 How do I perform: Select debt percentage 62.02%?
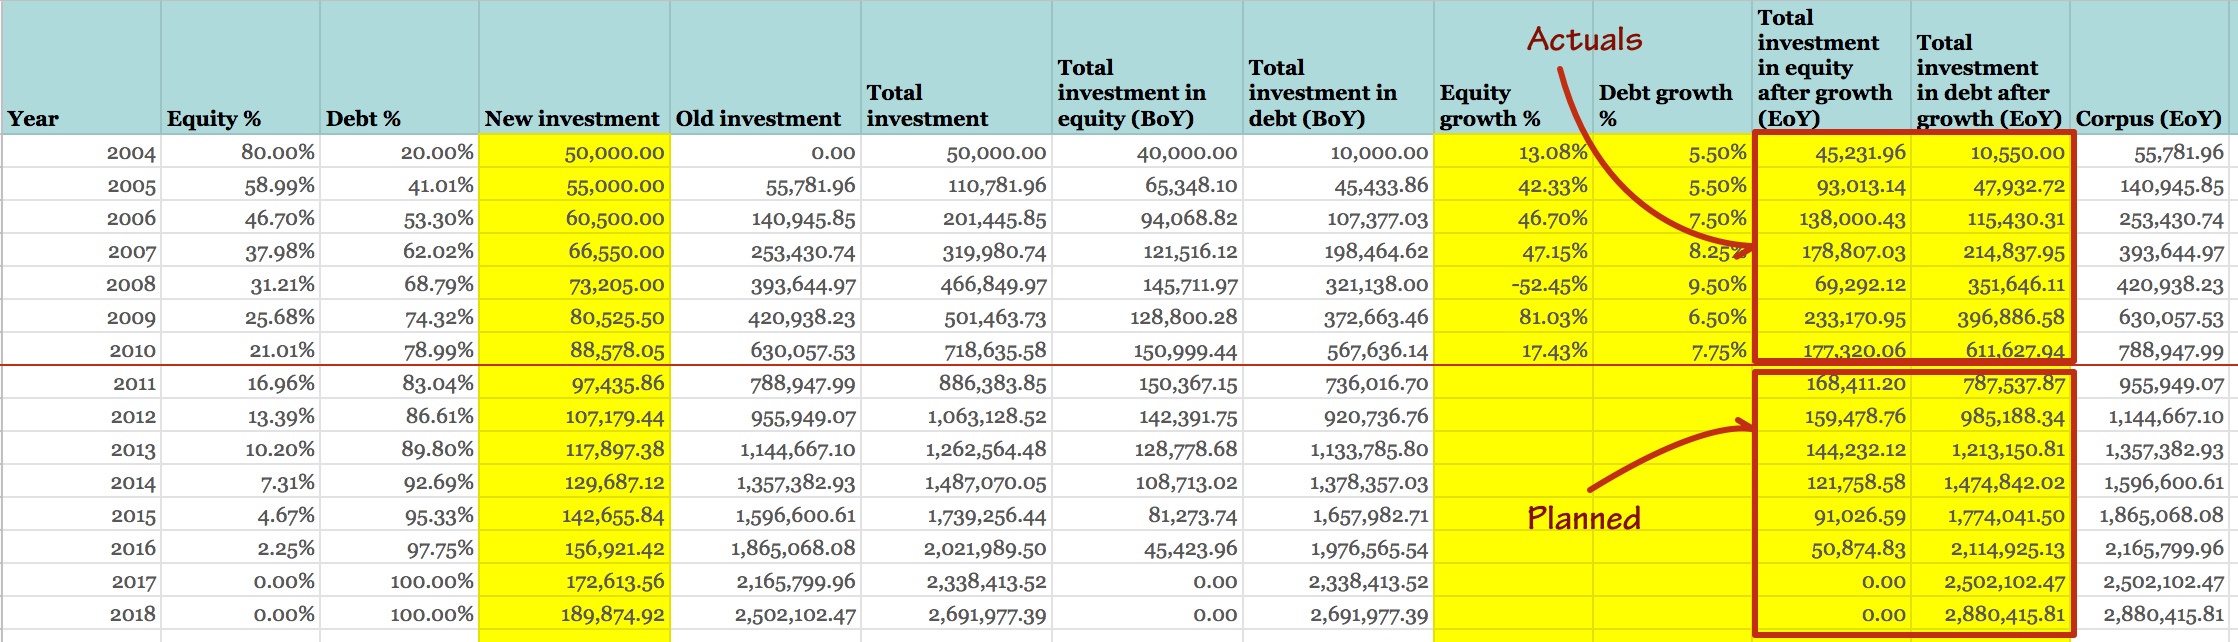pos(399,251)
